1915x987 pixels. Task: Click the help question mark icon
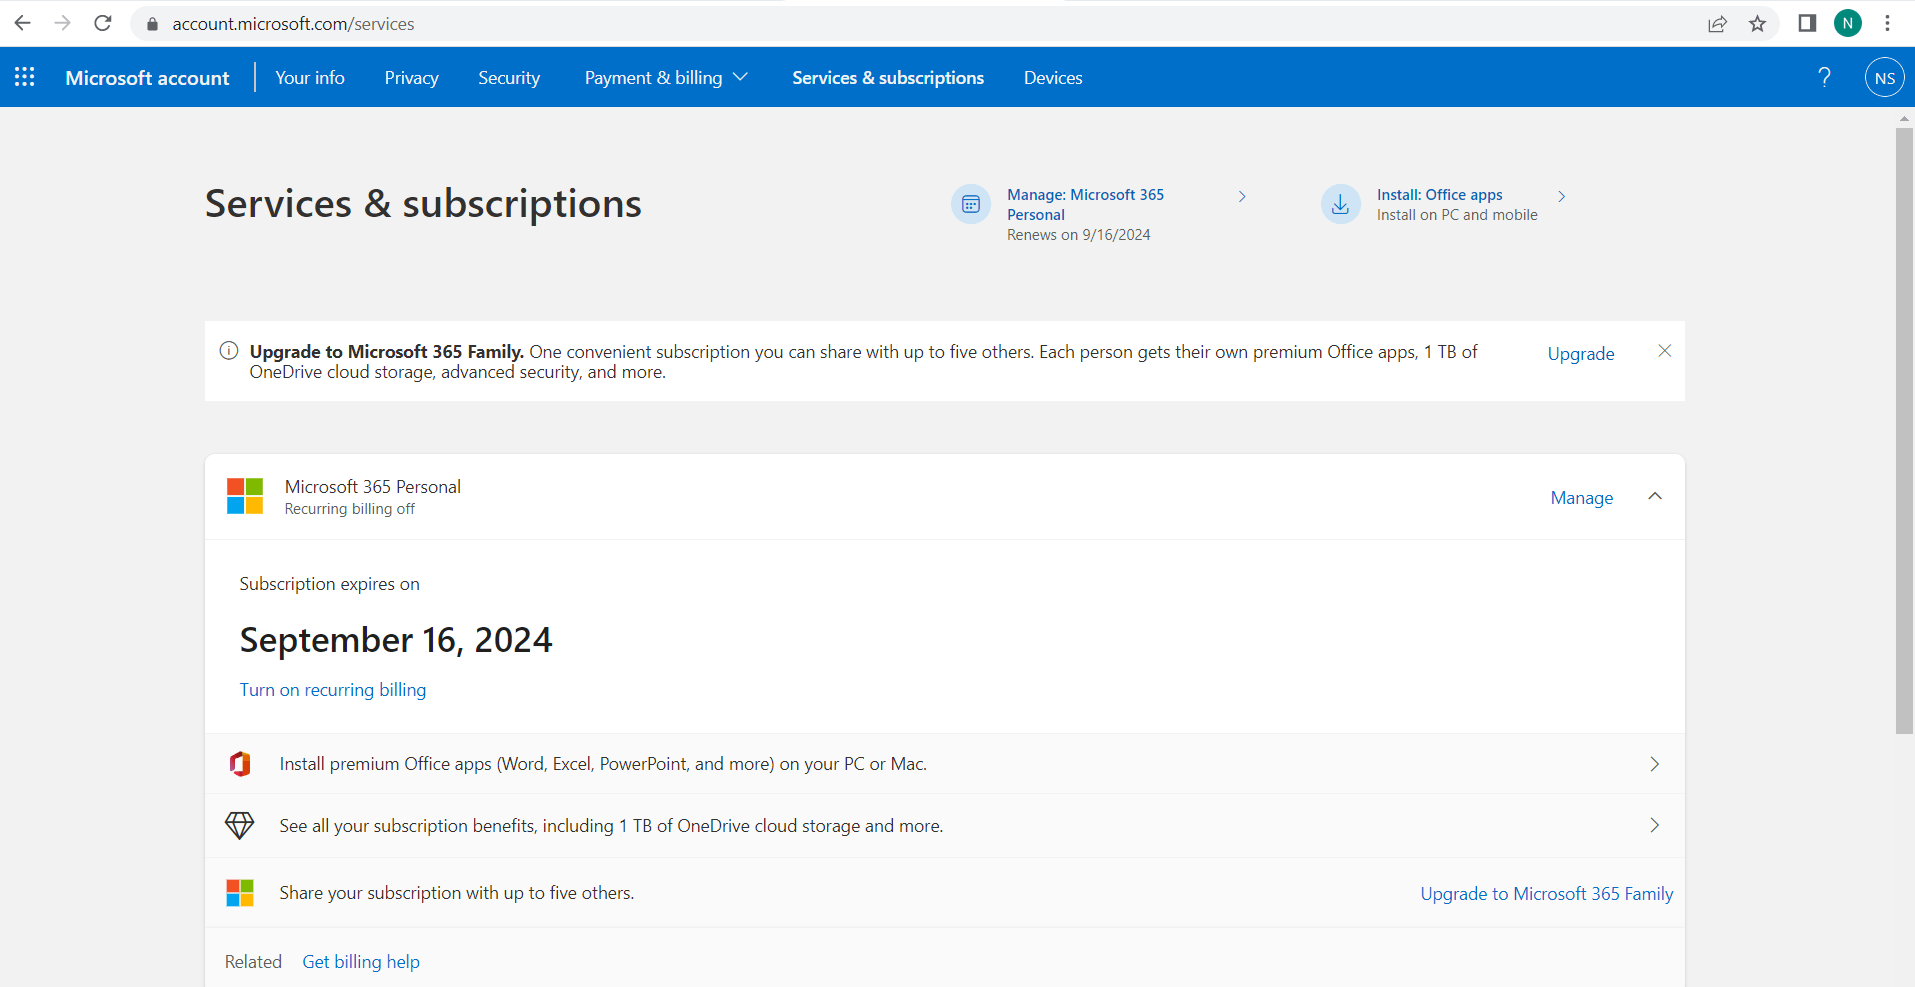pos(1824,77)
